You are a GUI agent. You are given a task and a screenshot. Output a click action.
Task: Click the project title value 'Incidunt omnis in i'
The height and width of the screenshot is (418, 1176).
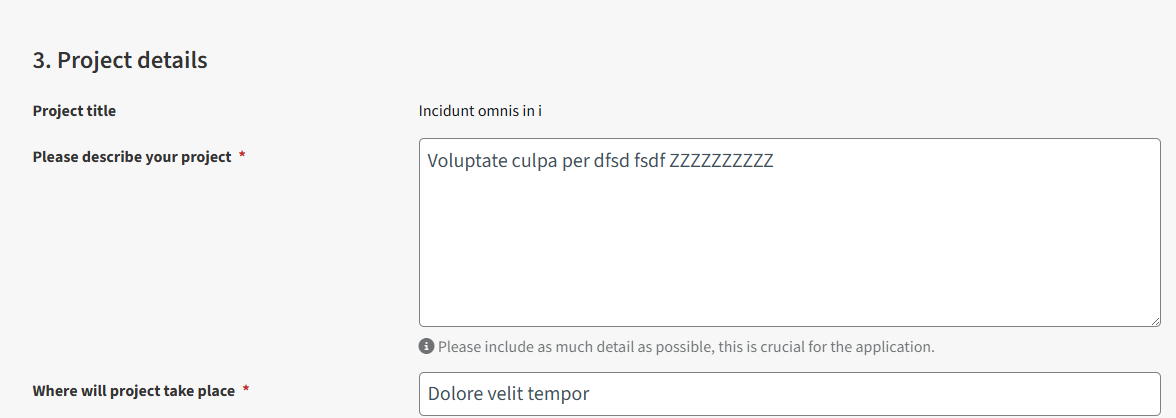point(480,111)
